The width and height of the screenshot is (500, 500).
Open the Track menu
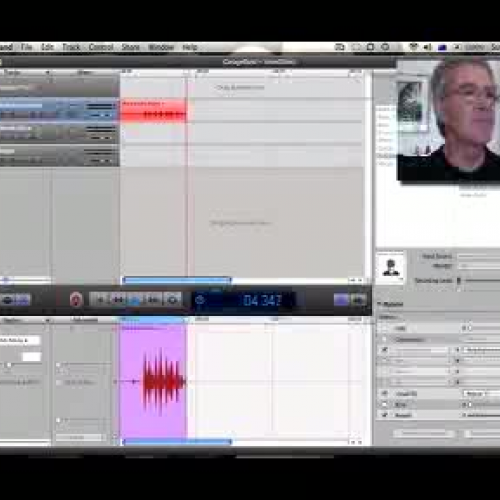(x=71, y=47)
